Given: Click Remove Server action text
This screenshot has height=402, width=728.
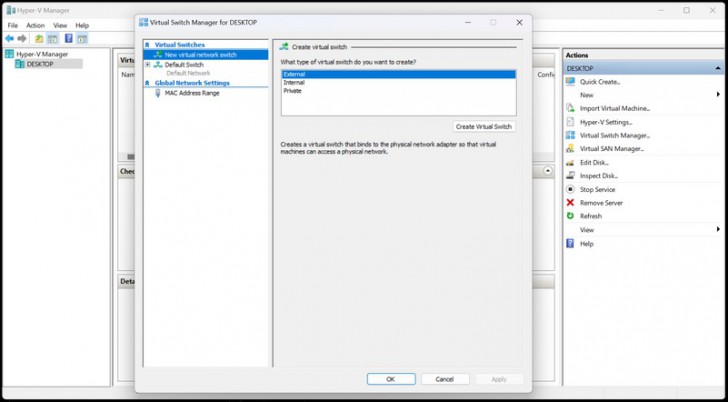Looking at the screenshot, I should (601, 203).
